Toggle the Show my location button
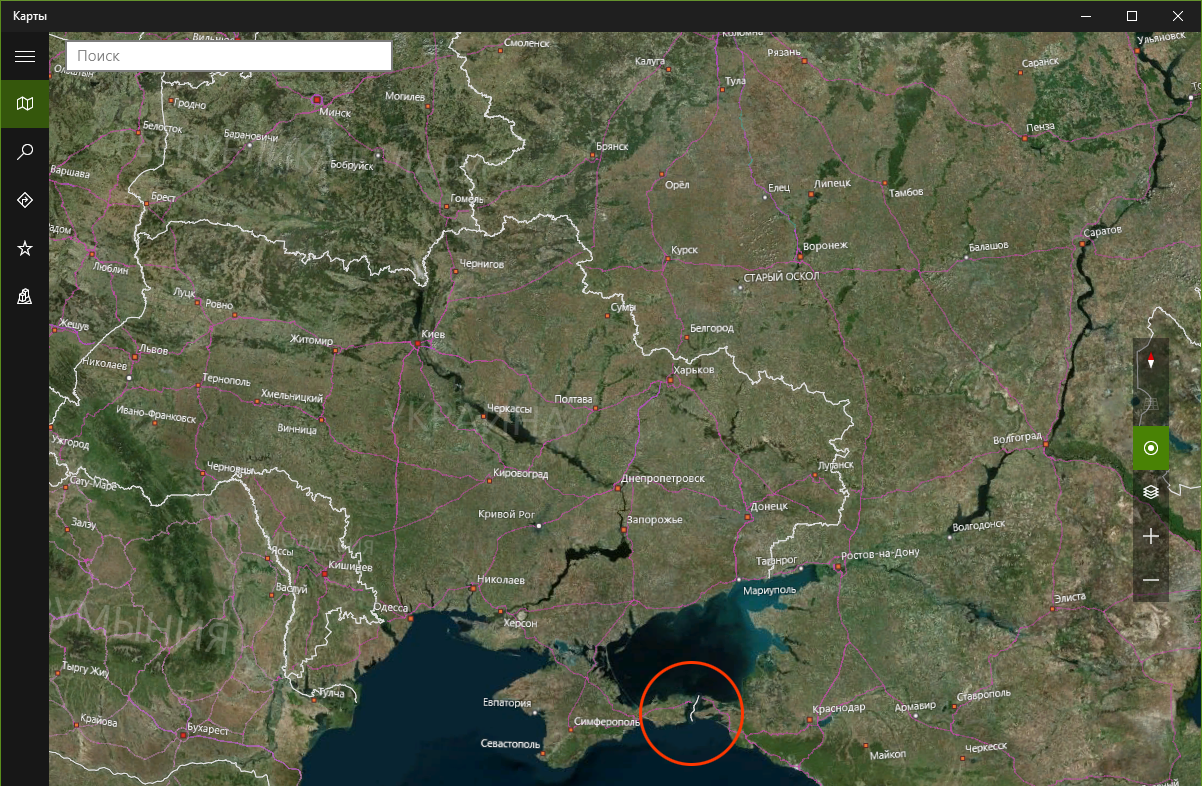 pos(1150,448)
